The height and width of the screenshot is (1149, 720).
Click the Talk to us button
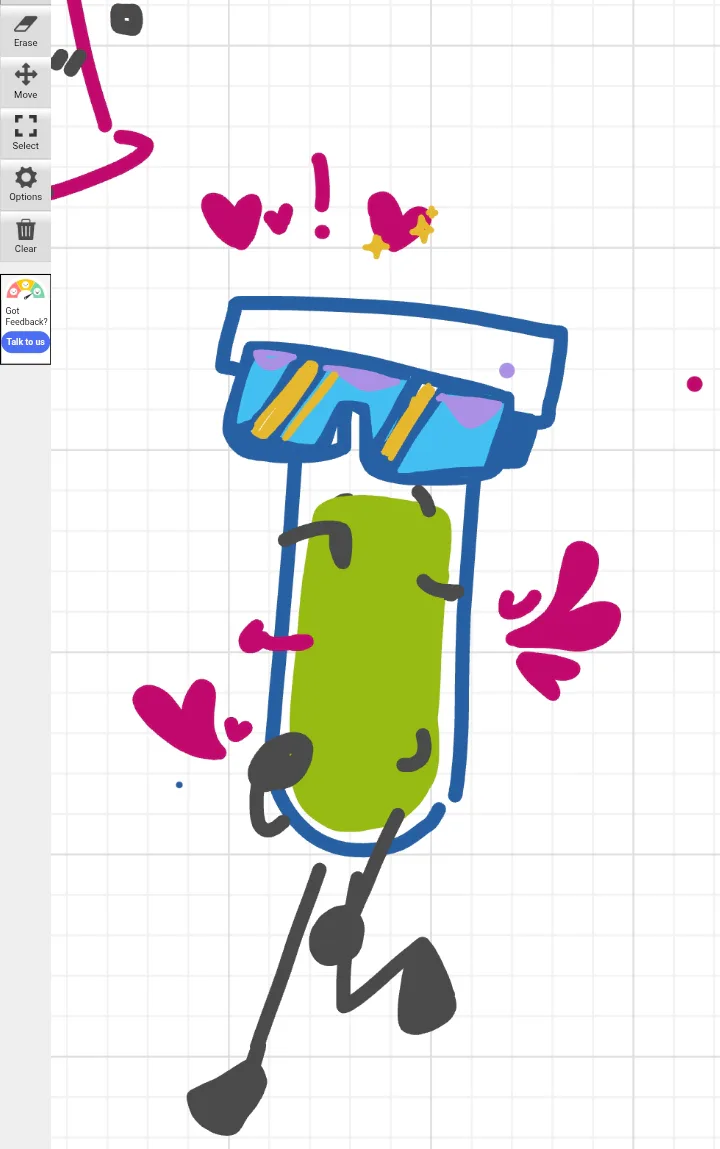pyautogui.click(x=26, y=341)
